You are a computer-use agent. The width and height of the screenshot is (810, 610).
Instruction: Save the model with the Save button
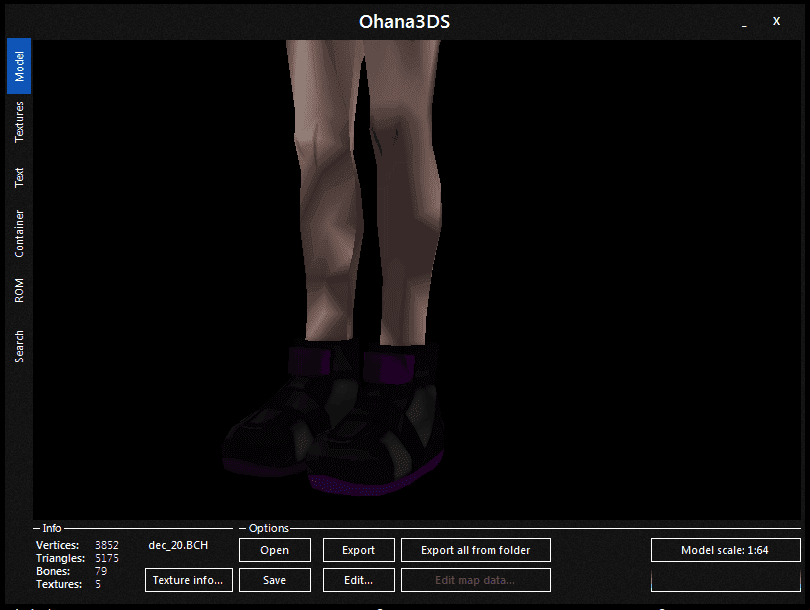tap(275, 580)
